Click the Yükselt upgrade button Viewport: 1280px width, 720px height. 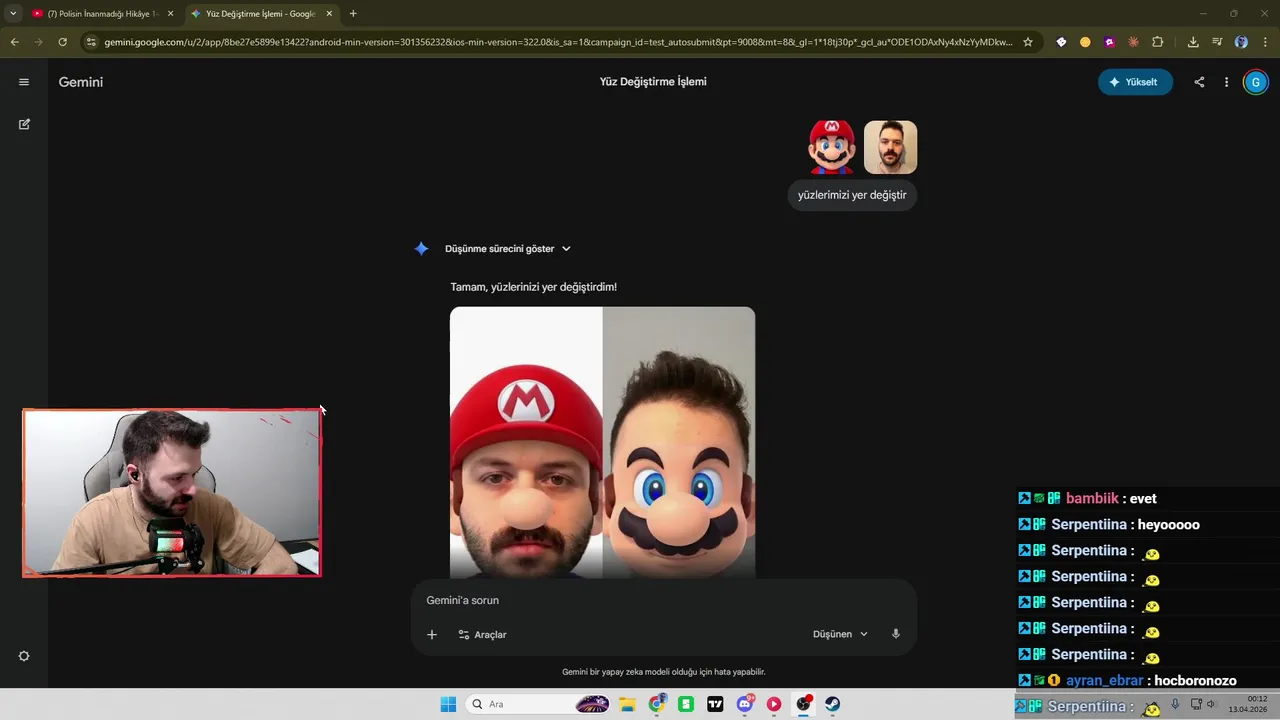tap(1135, 82)
